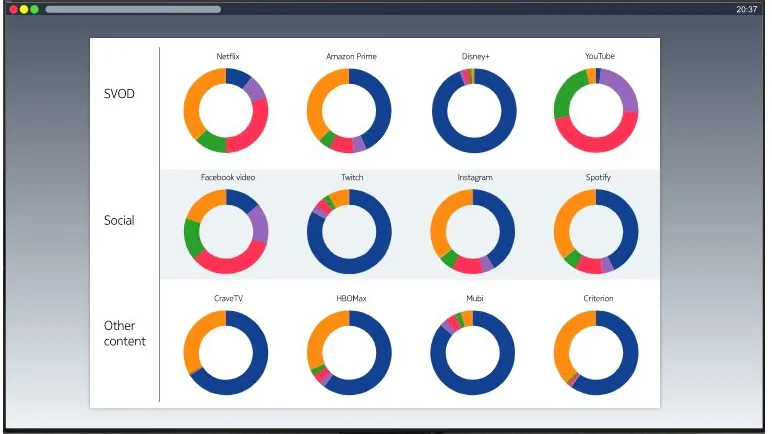The width and height of the screenshot is (772, 434).
Task: Select the 'Twitch' chart title
Action: [x=352, y=177]
